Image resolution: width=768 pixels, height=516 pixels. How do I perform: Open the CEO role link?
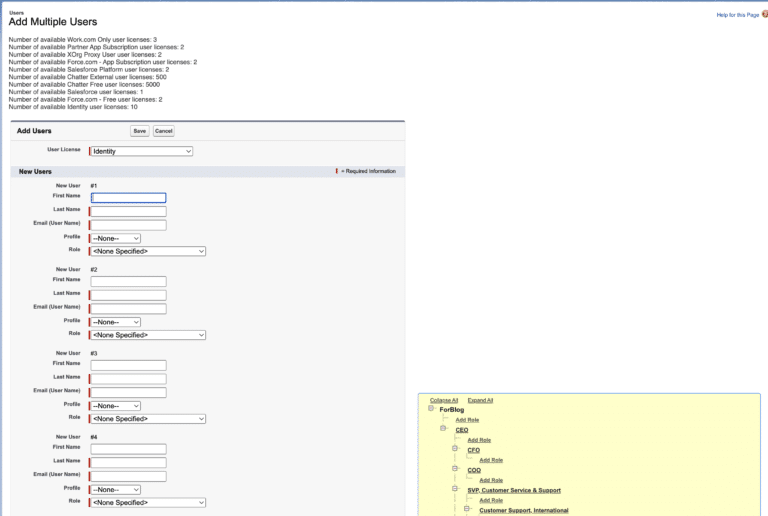click(462, 430)
